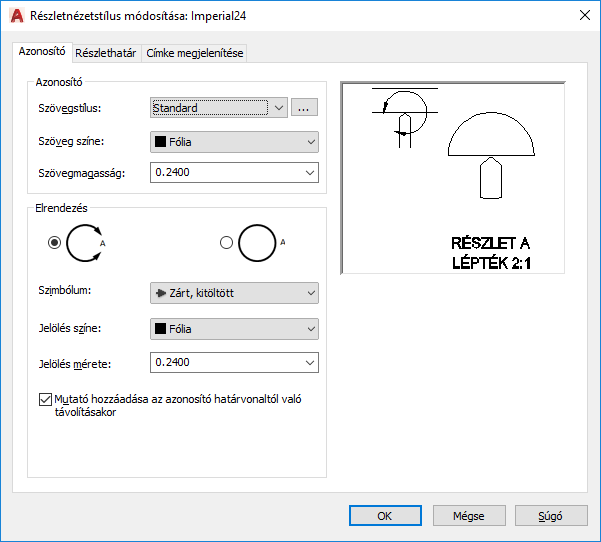Click the Jelölés mérete: label
The image size is (601, 542).
75,364
